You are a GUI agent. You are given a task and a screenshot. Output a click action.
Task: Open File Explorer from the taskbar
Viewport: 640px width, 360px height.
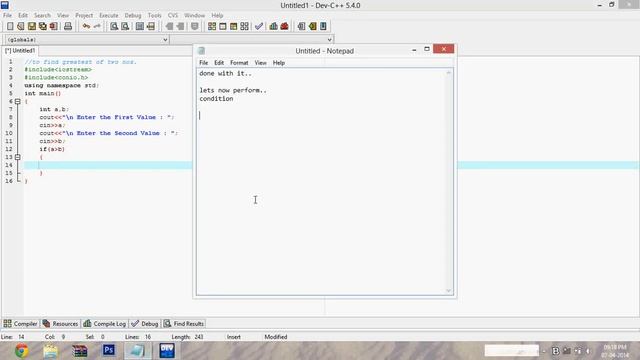coord(51,351)
